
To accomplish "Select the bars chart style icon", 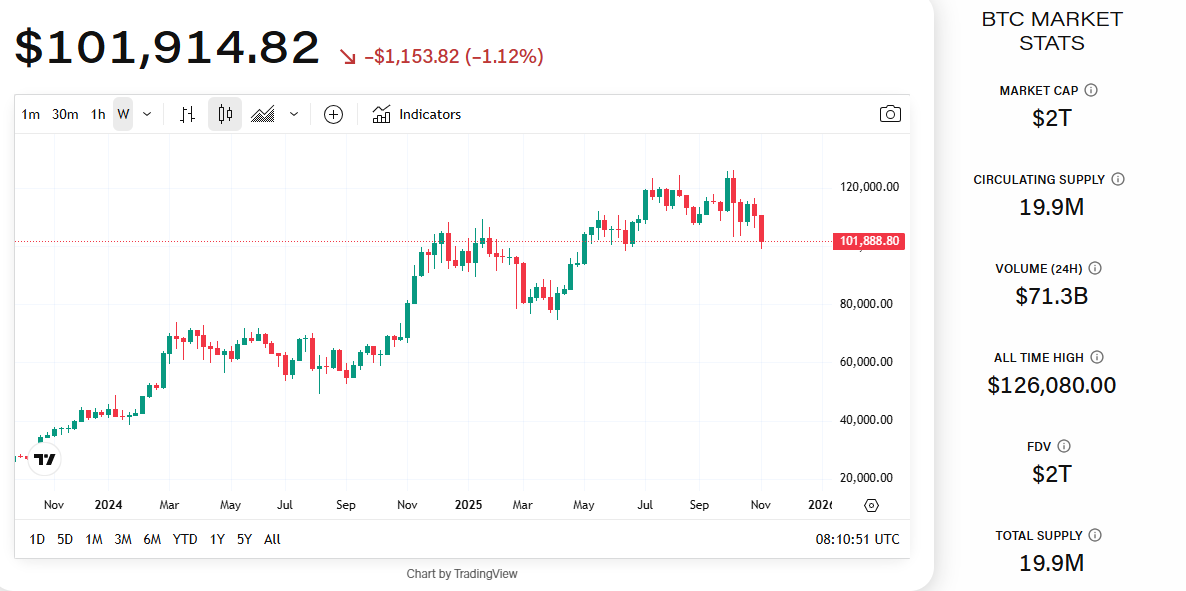I will tap(187, 114).
